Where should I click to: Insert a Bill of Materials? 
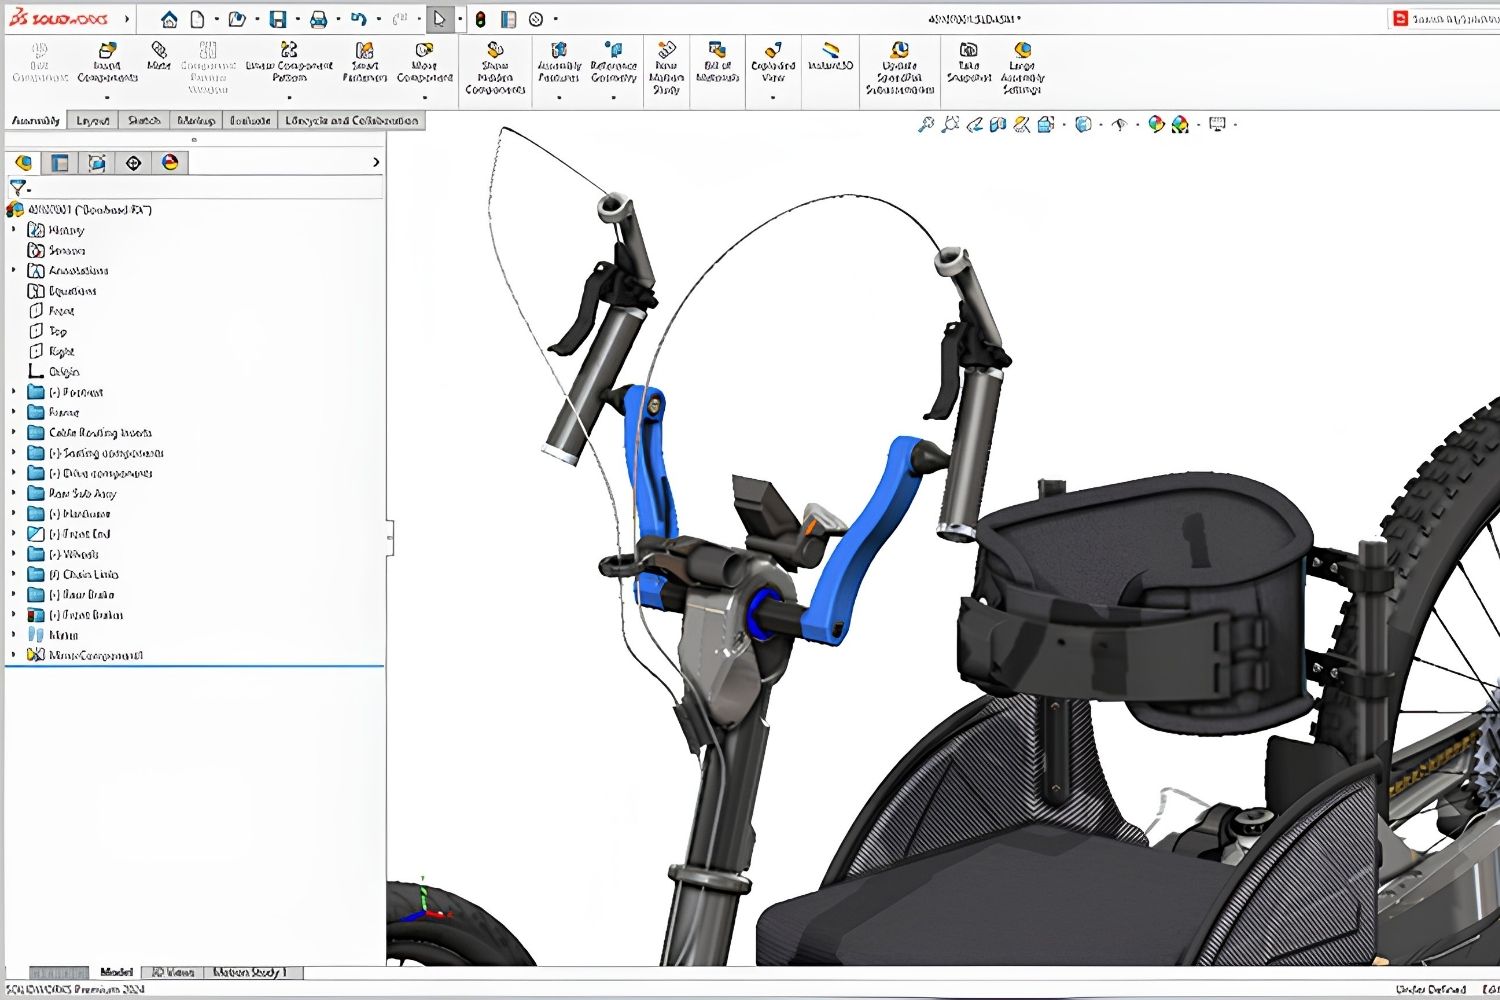pyautogui.click(x=717, y=62)
